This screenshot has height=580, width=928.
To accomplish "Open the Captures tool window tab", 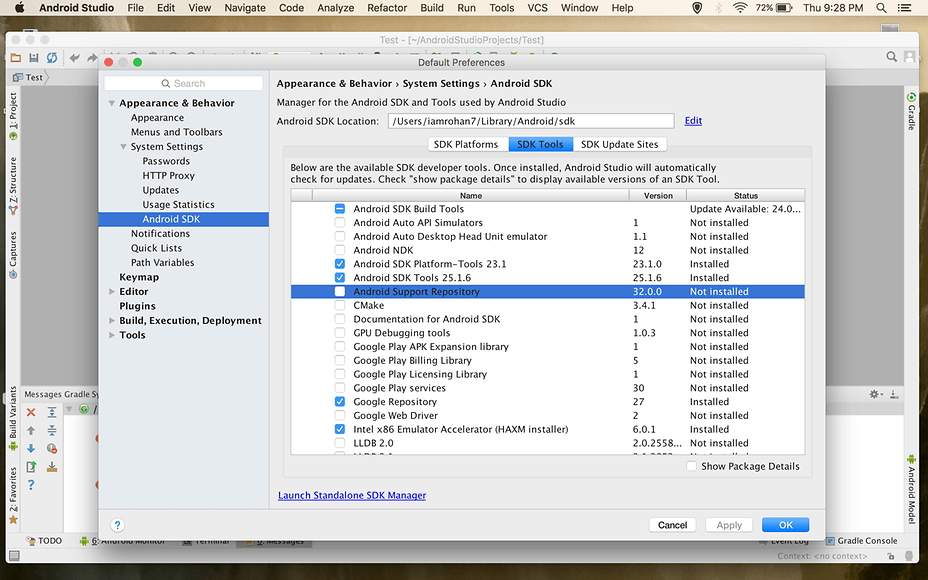I will pos(13,255).
